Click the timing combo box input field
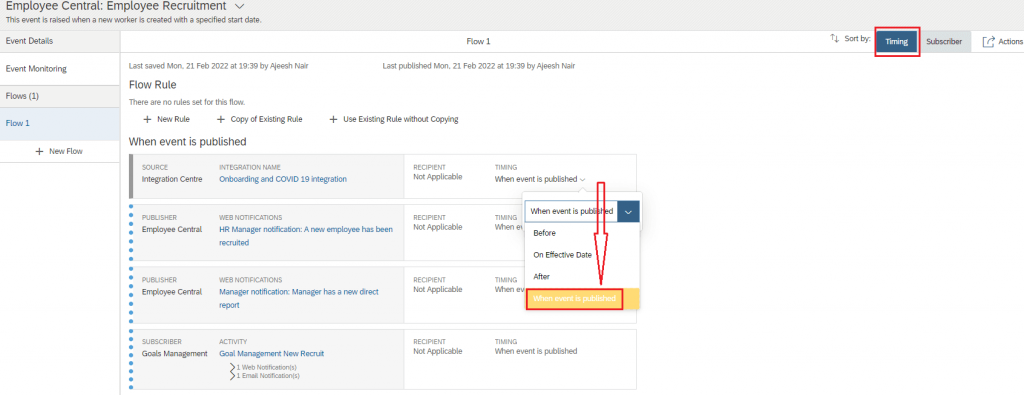 [571, 212]
